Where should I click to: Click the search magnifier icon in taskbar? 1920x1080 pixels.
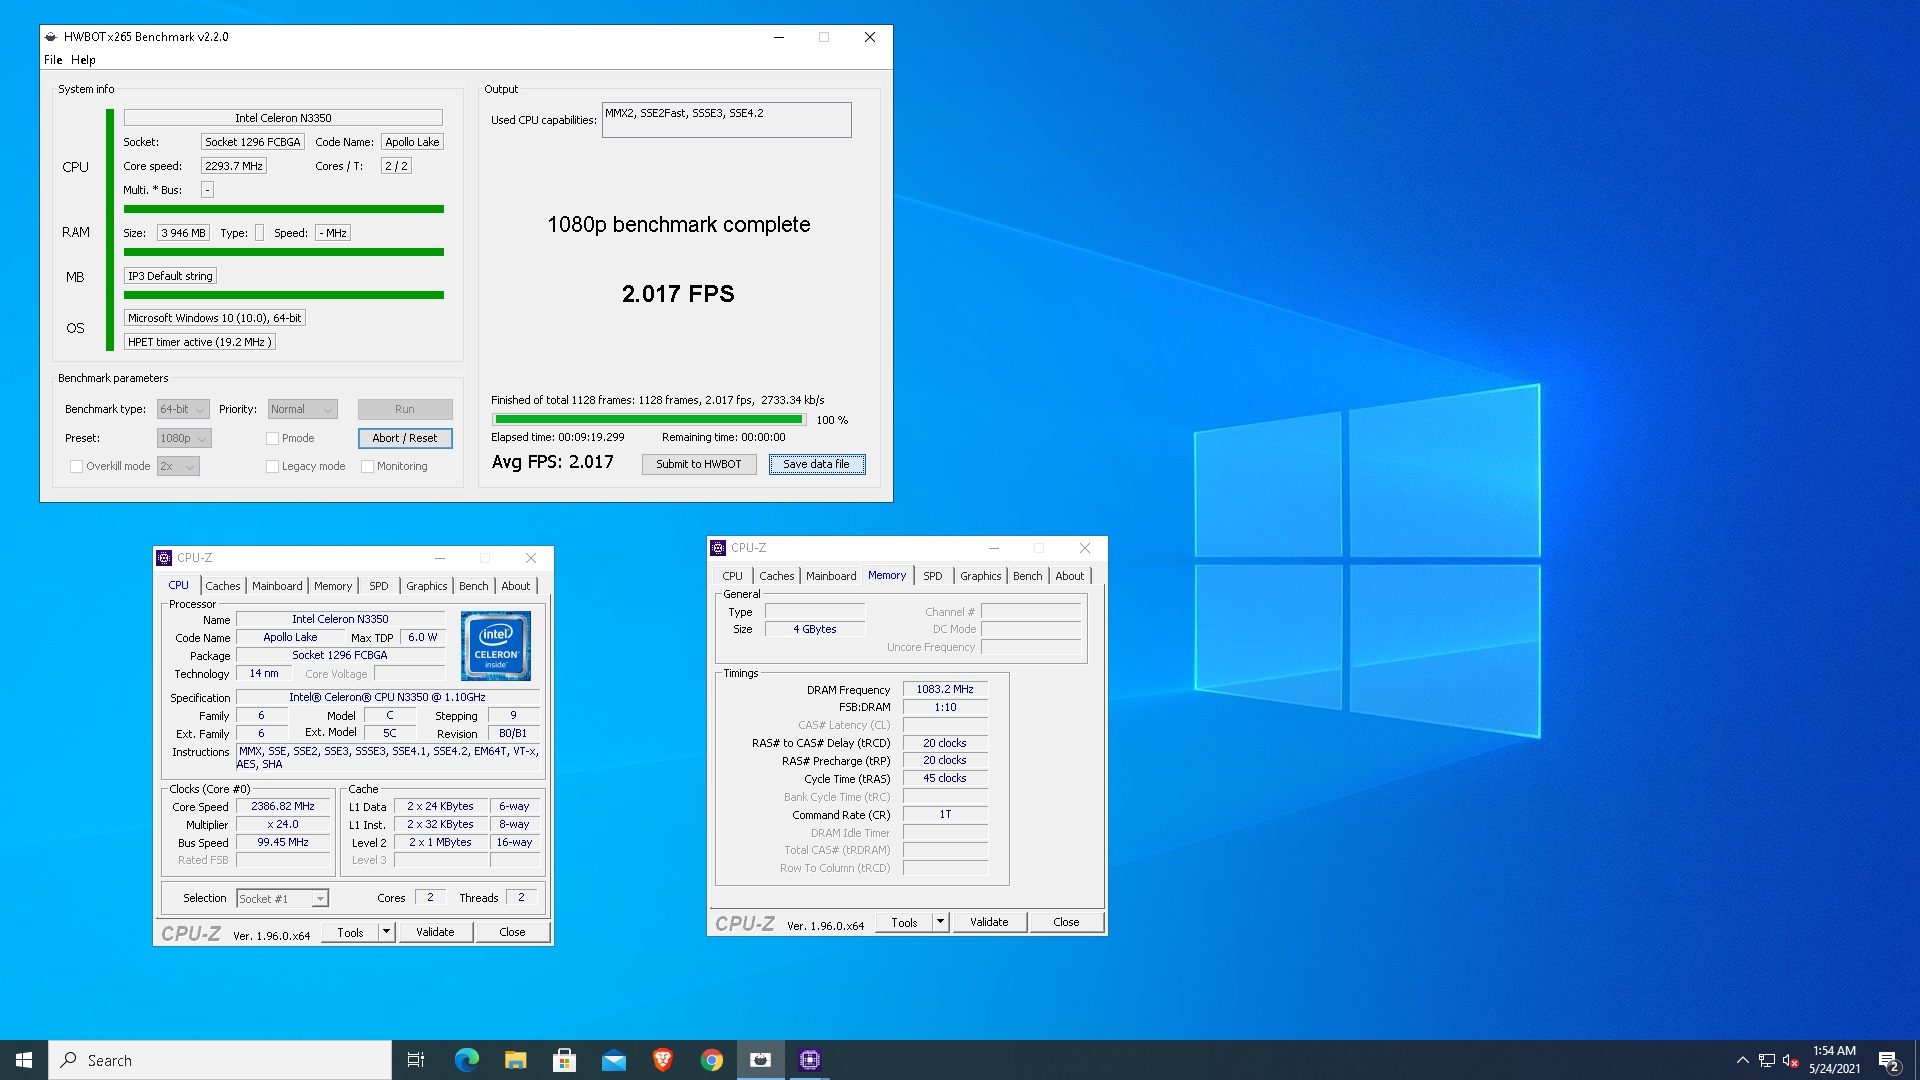click(68, 1060)
